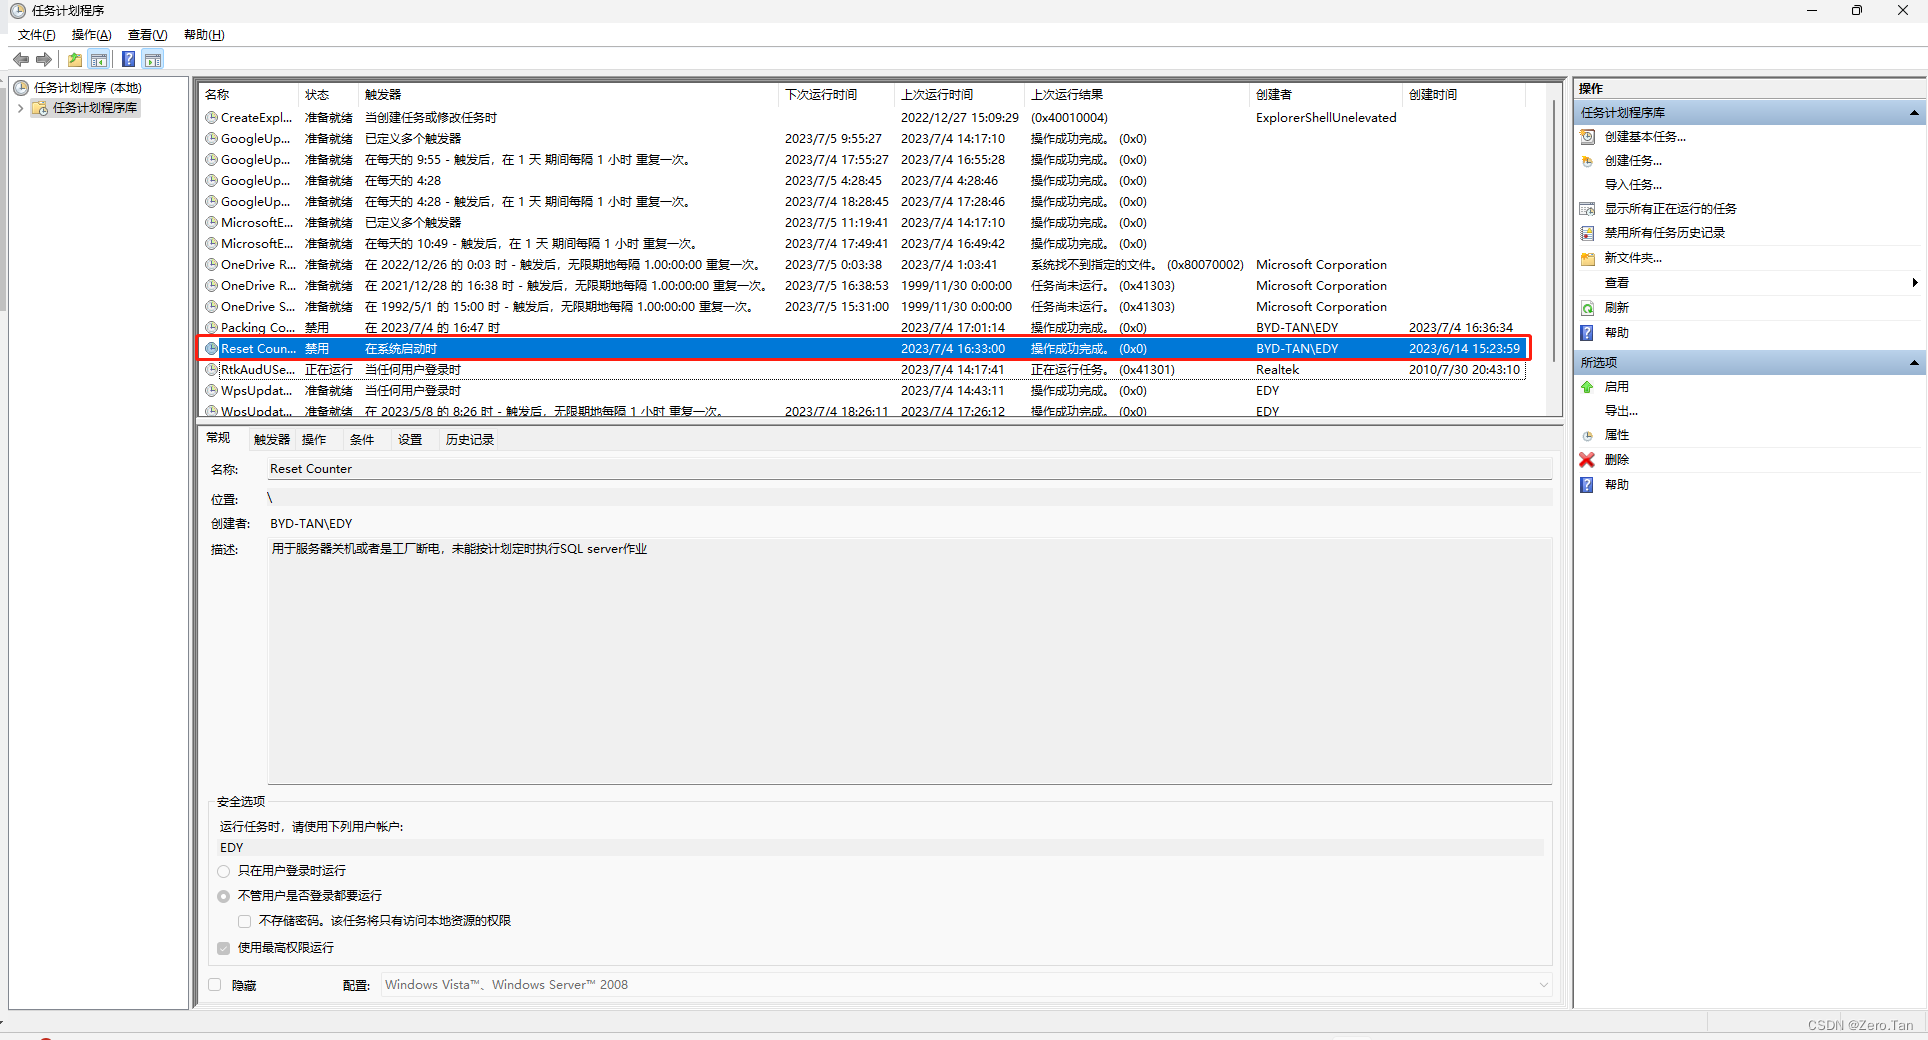Click the 禁用所有任务历史记录 icon
1928x1040 pixels.
point(1587,233)
